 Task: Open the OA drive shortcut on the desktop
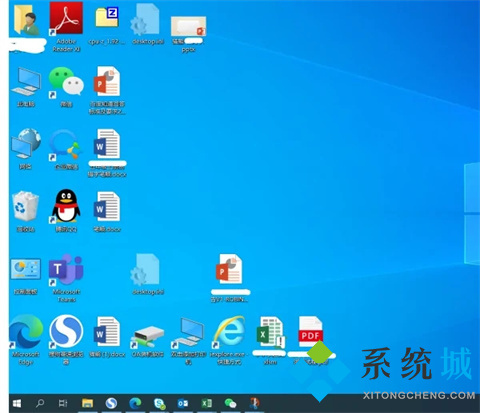[148, 336]
